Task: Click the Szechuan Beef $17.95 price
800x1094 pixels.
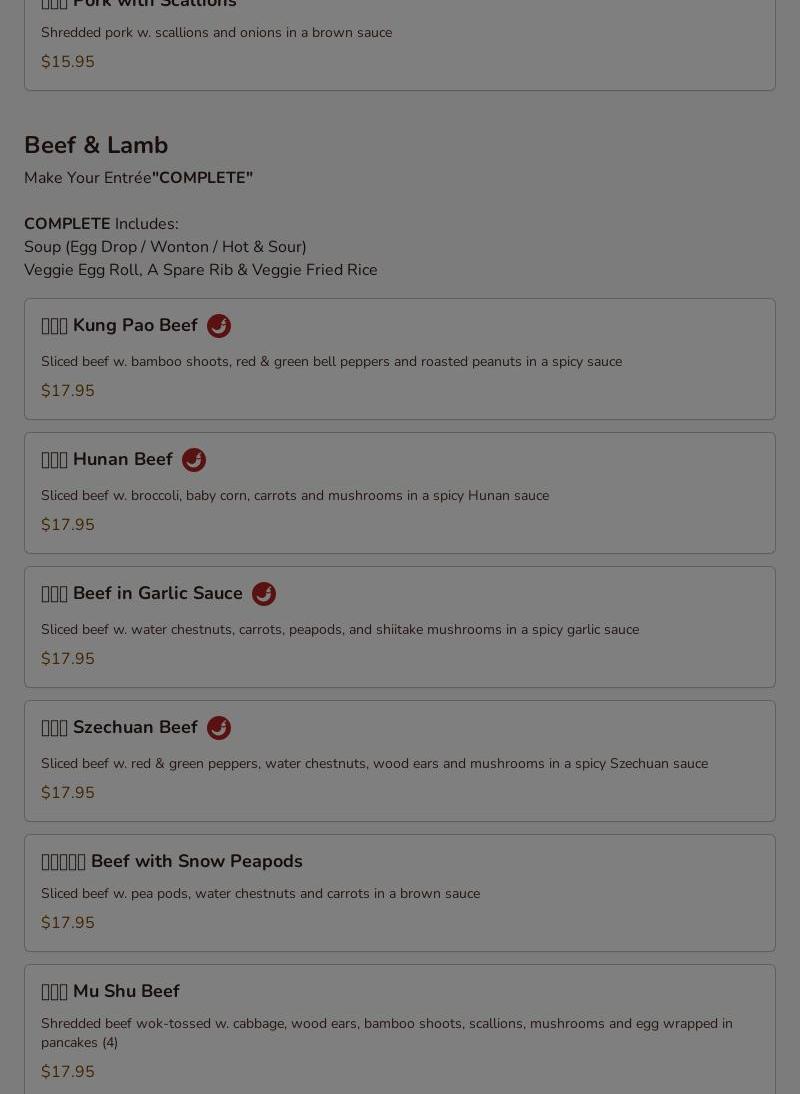Action: click(68, 793)
